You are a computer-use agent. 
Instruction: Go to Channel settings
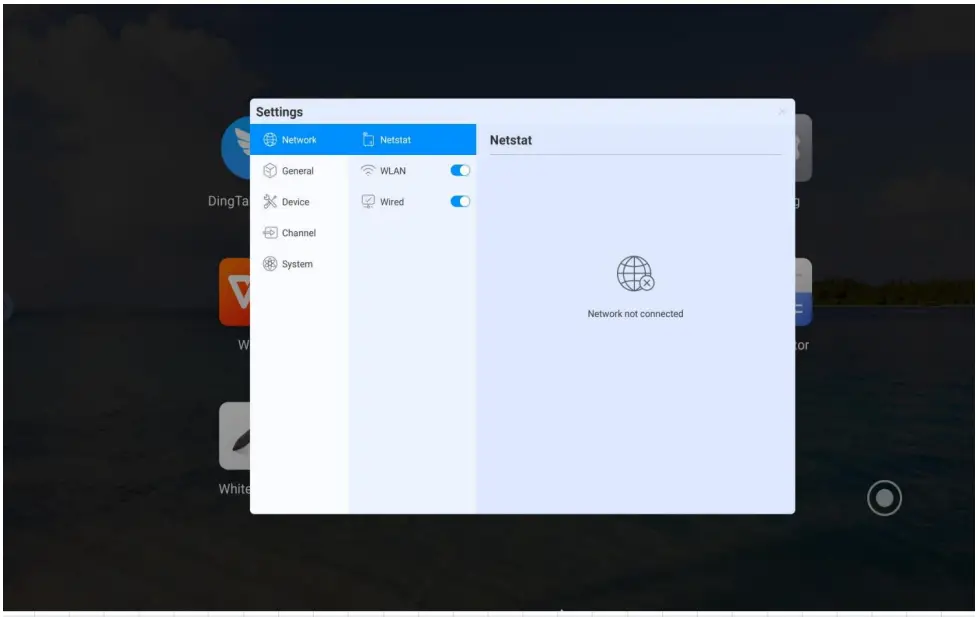pyautogui.click(x=299, y=233)
